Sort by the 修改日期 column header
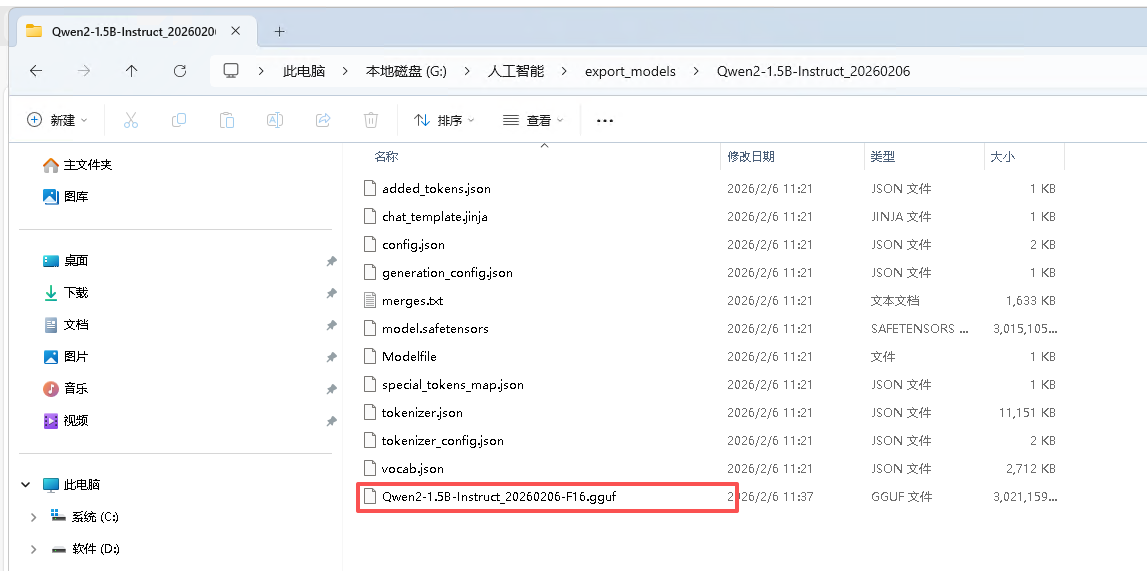Viewport: 1147px width, 571px height. click(x=751, y=156)
